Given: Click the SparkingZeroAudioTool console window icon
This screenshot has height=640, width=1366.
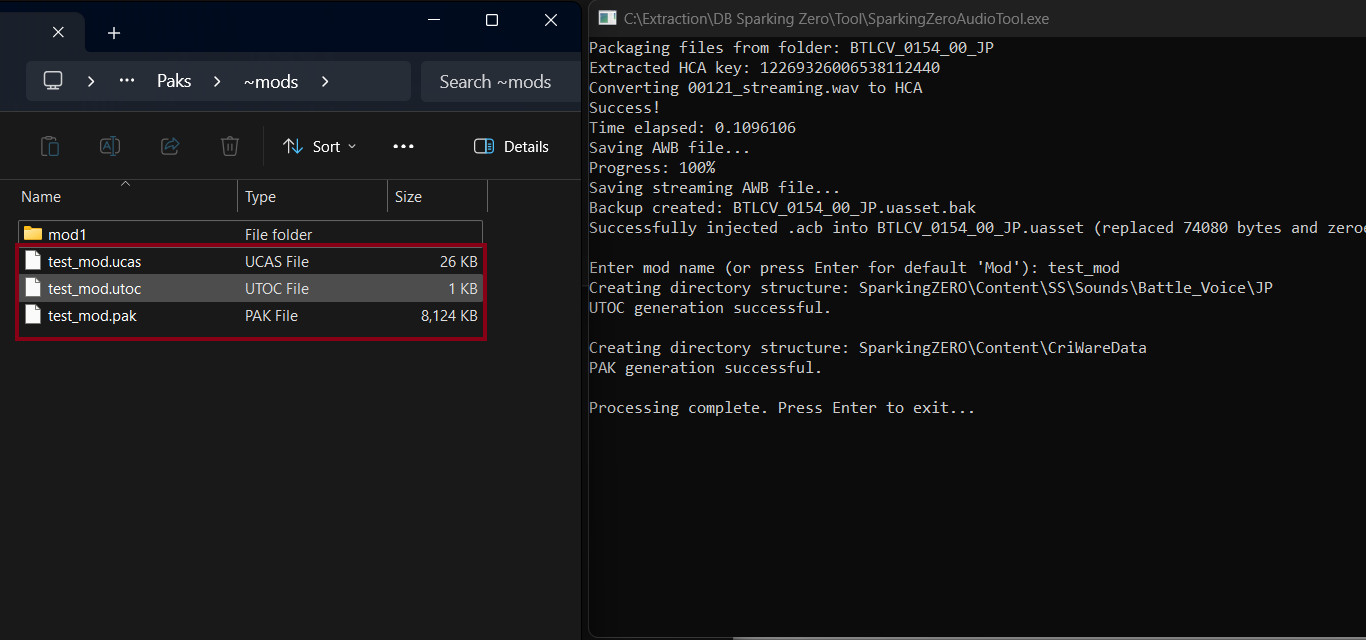Looking at the screenshot, I should (607, 18).
